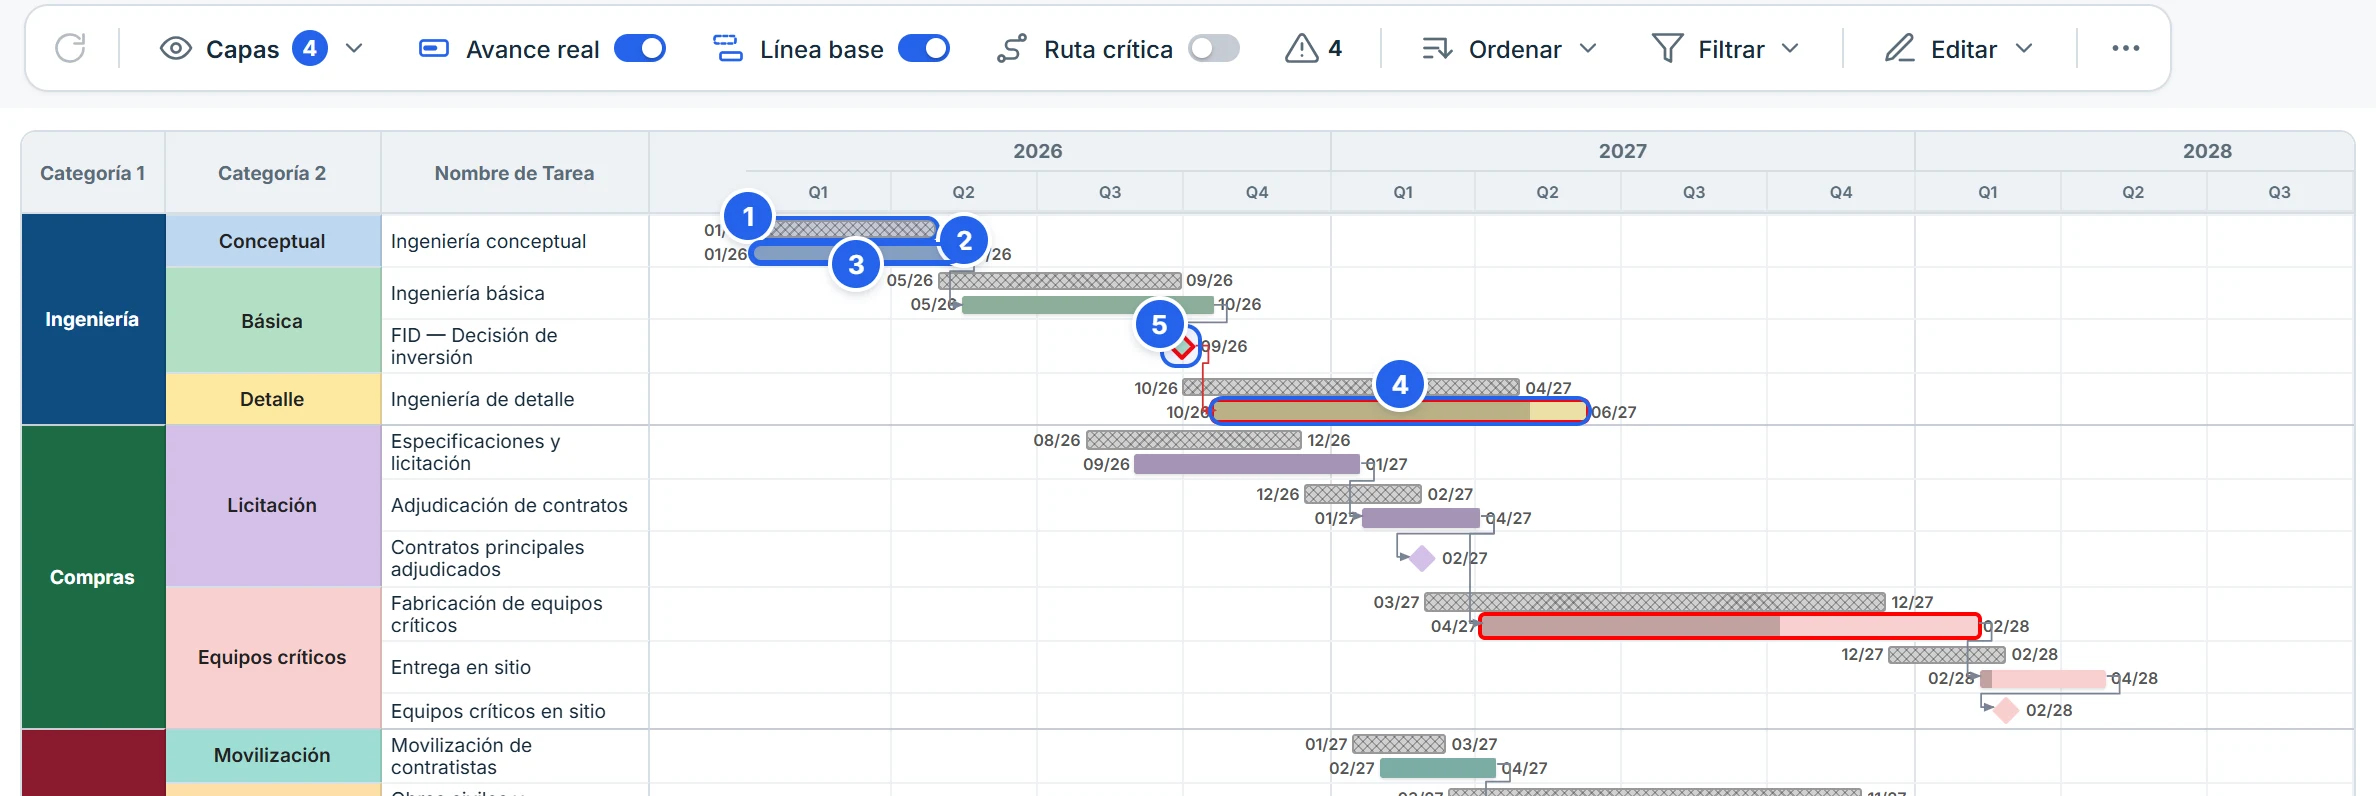Select the Movilización subcategory cell

(273, 755)
